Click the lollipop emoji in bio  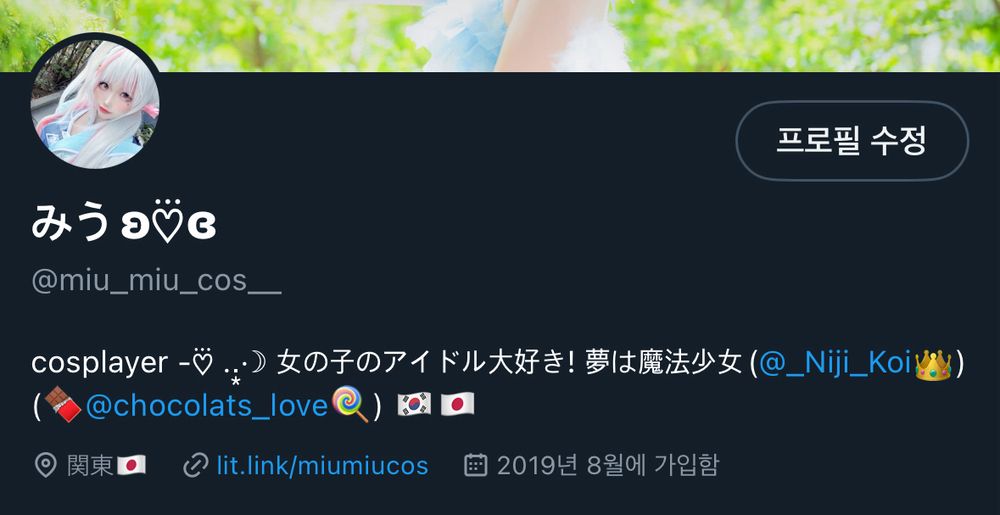tap(350, 405)
